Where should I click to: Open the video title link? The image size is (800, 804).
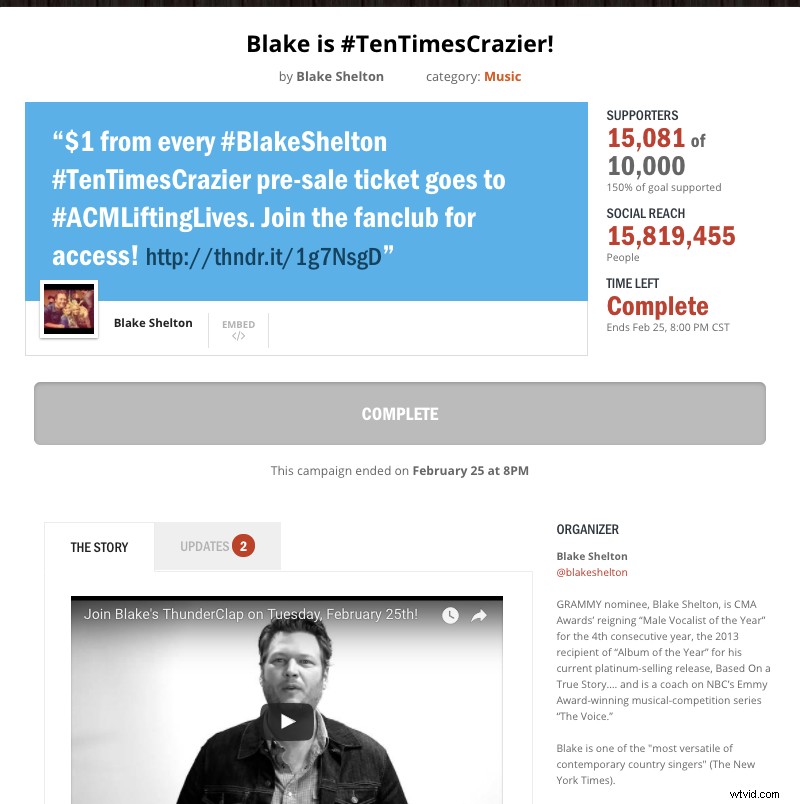(250, 614)
